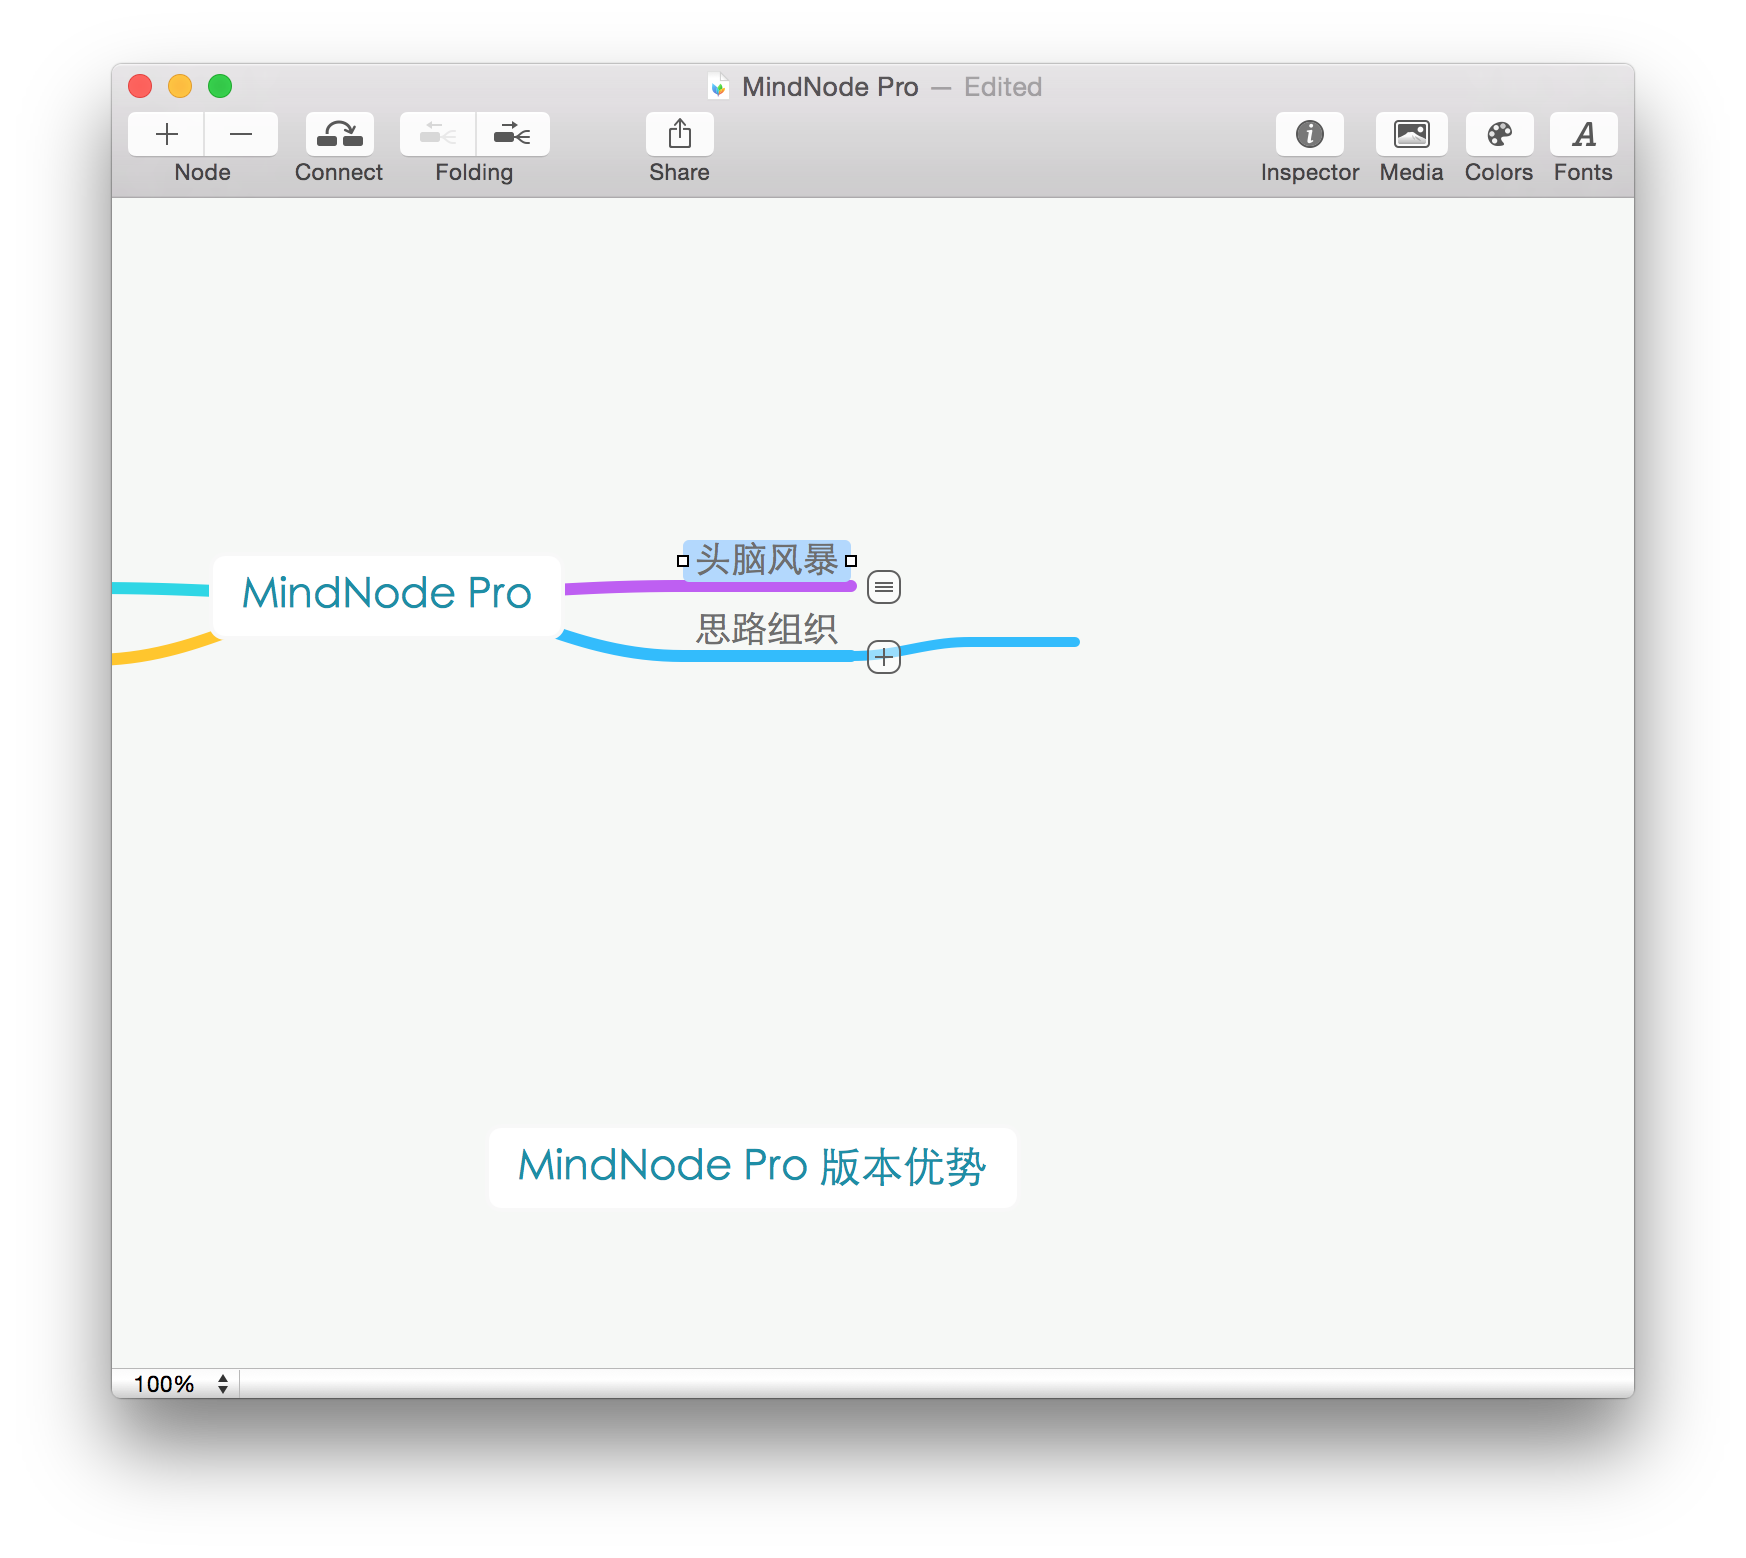
Task: Click the note icon beside 头脑风暴
Action: pos(884,587)
